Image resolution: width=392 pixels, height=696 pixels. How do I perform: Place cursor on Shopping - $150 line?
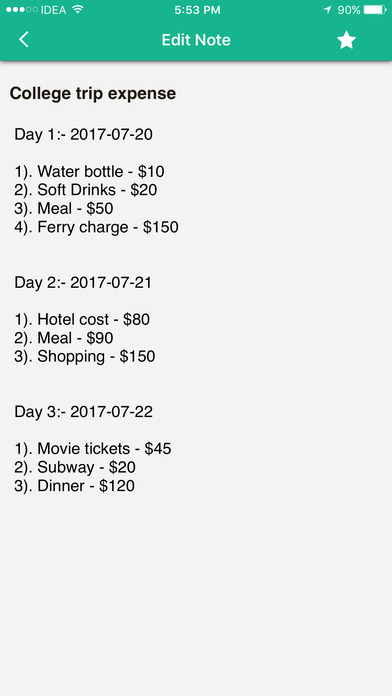[85, 356]
